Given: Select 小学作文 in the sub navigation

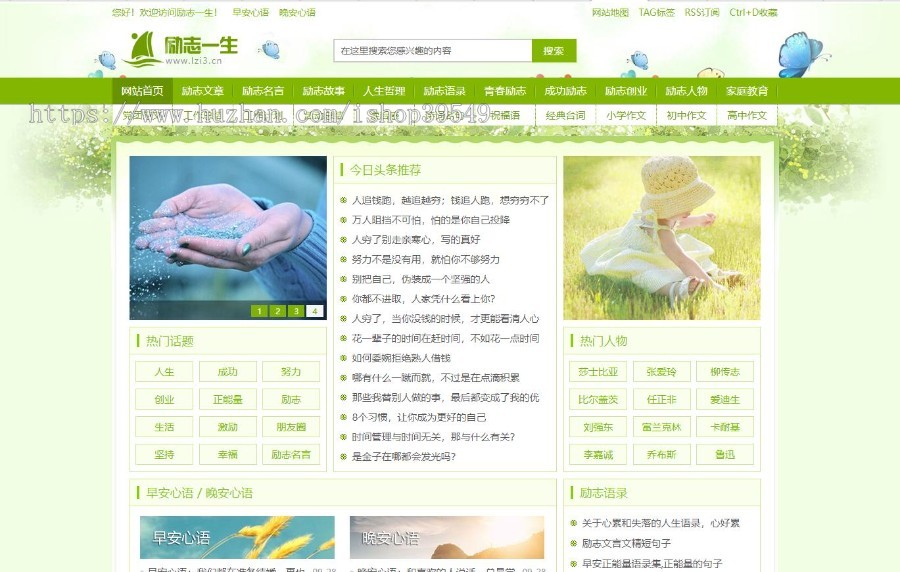Looking at the screenshot, I should [626, 115].
